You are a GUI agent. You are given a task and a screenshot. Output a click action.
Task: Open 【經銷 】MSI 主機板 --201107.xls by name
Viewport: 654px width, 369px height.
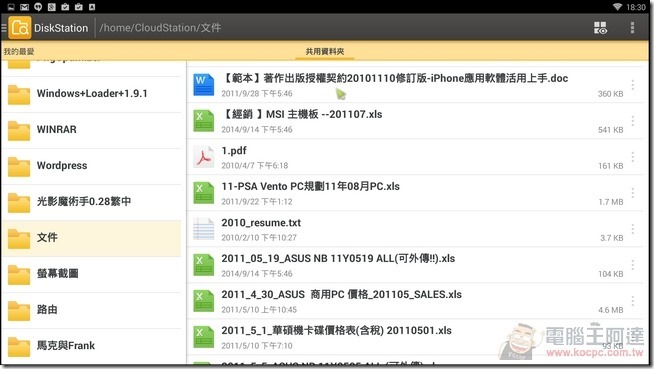click(x=302, y=114)
